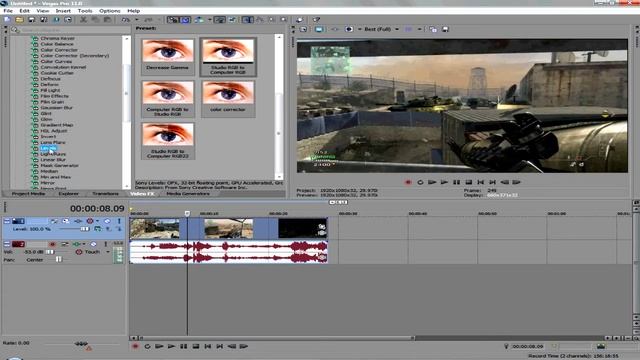Click the Copy icon in main toolbar
640x360 pixels.
pos(95,20)
